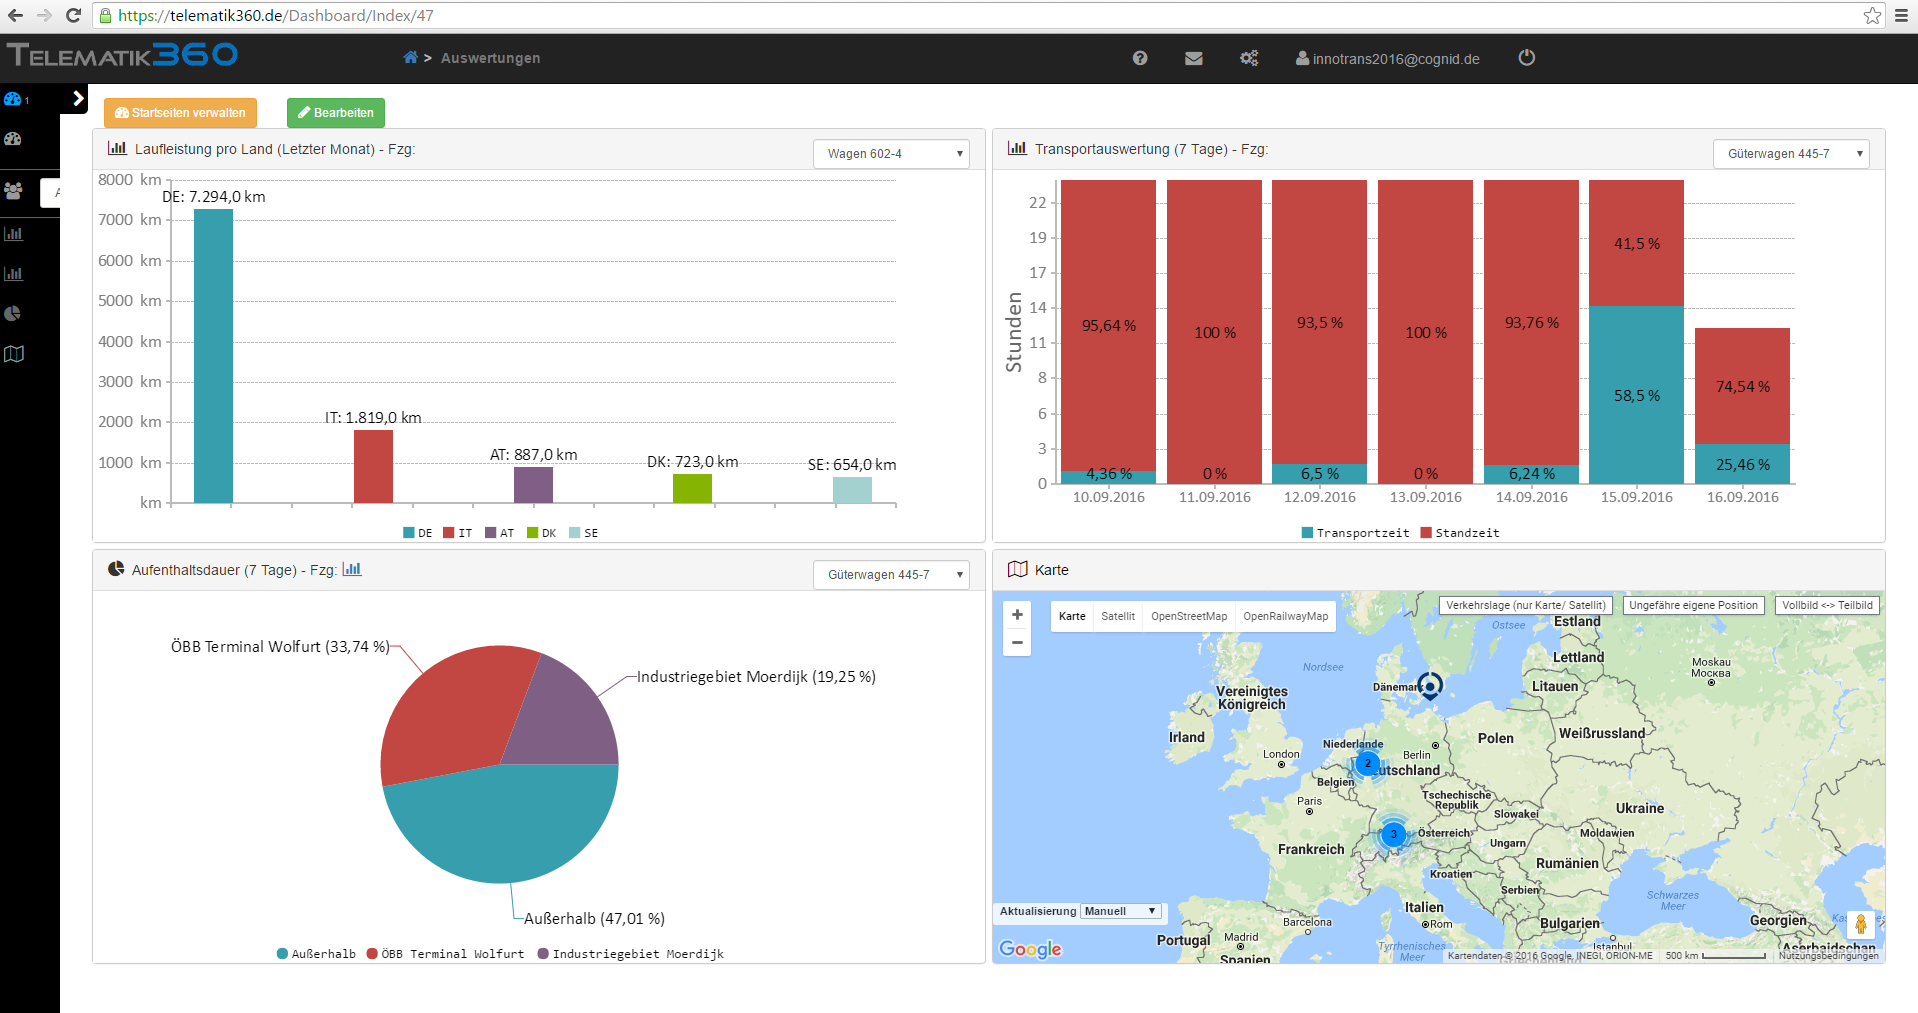Viewport: 1918px width, 1013px height.
Task: Click bar chart icon in Transportauswertung header
Action: coord(1017,148)
